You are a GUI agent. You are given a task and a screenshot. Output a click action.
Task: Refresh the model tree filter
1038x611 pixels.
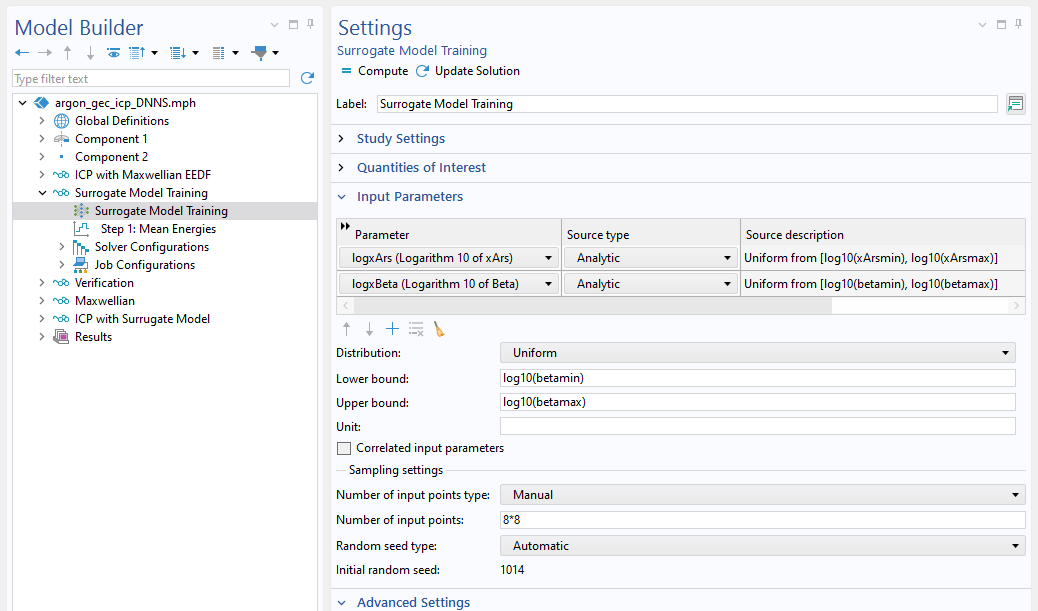click(307, 78)
